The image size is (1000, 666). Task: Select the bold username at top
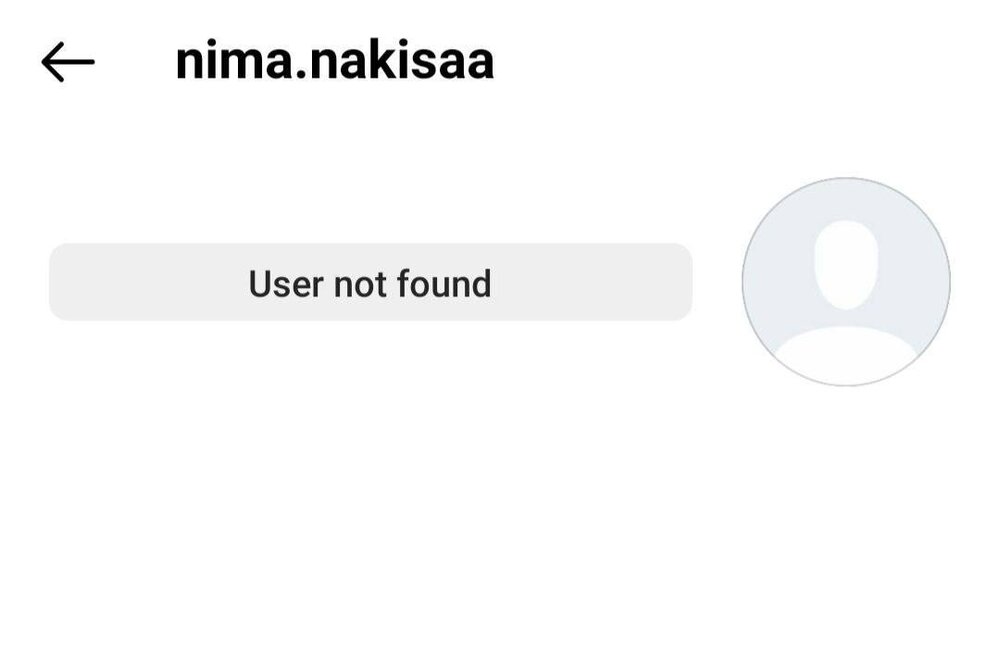tap(334, 61)
